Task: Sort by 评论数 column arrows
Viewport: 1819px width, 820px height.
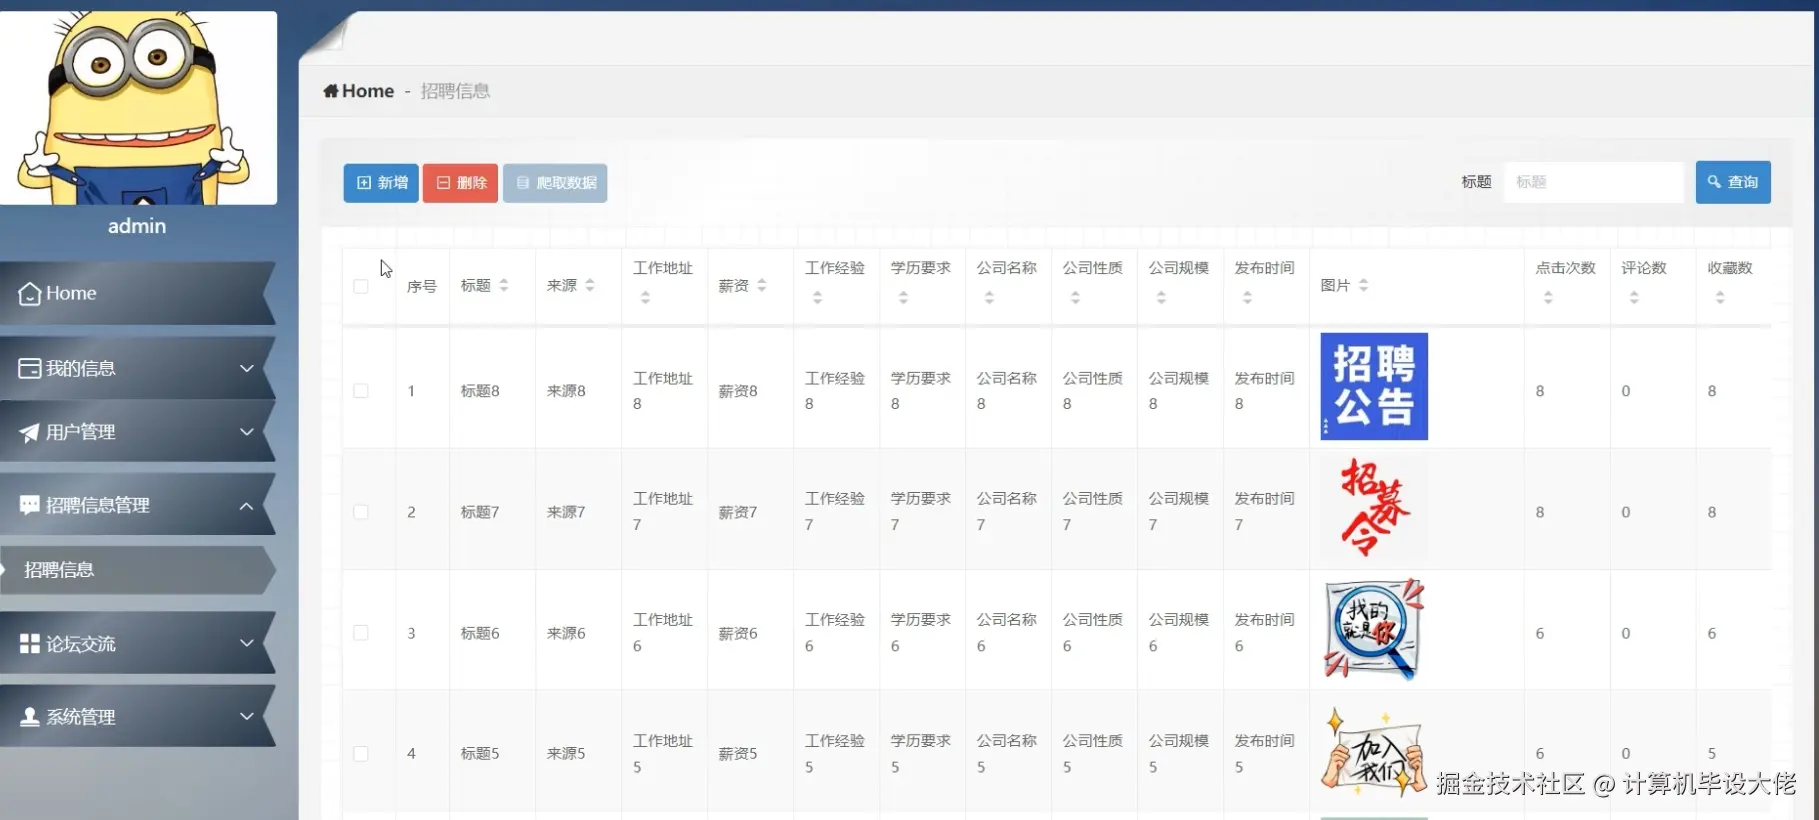Action: pyautogui.click(x=1634, y=297)
